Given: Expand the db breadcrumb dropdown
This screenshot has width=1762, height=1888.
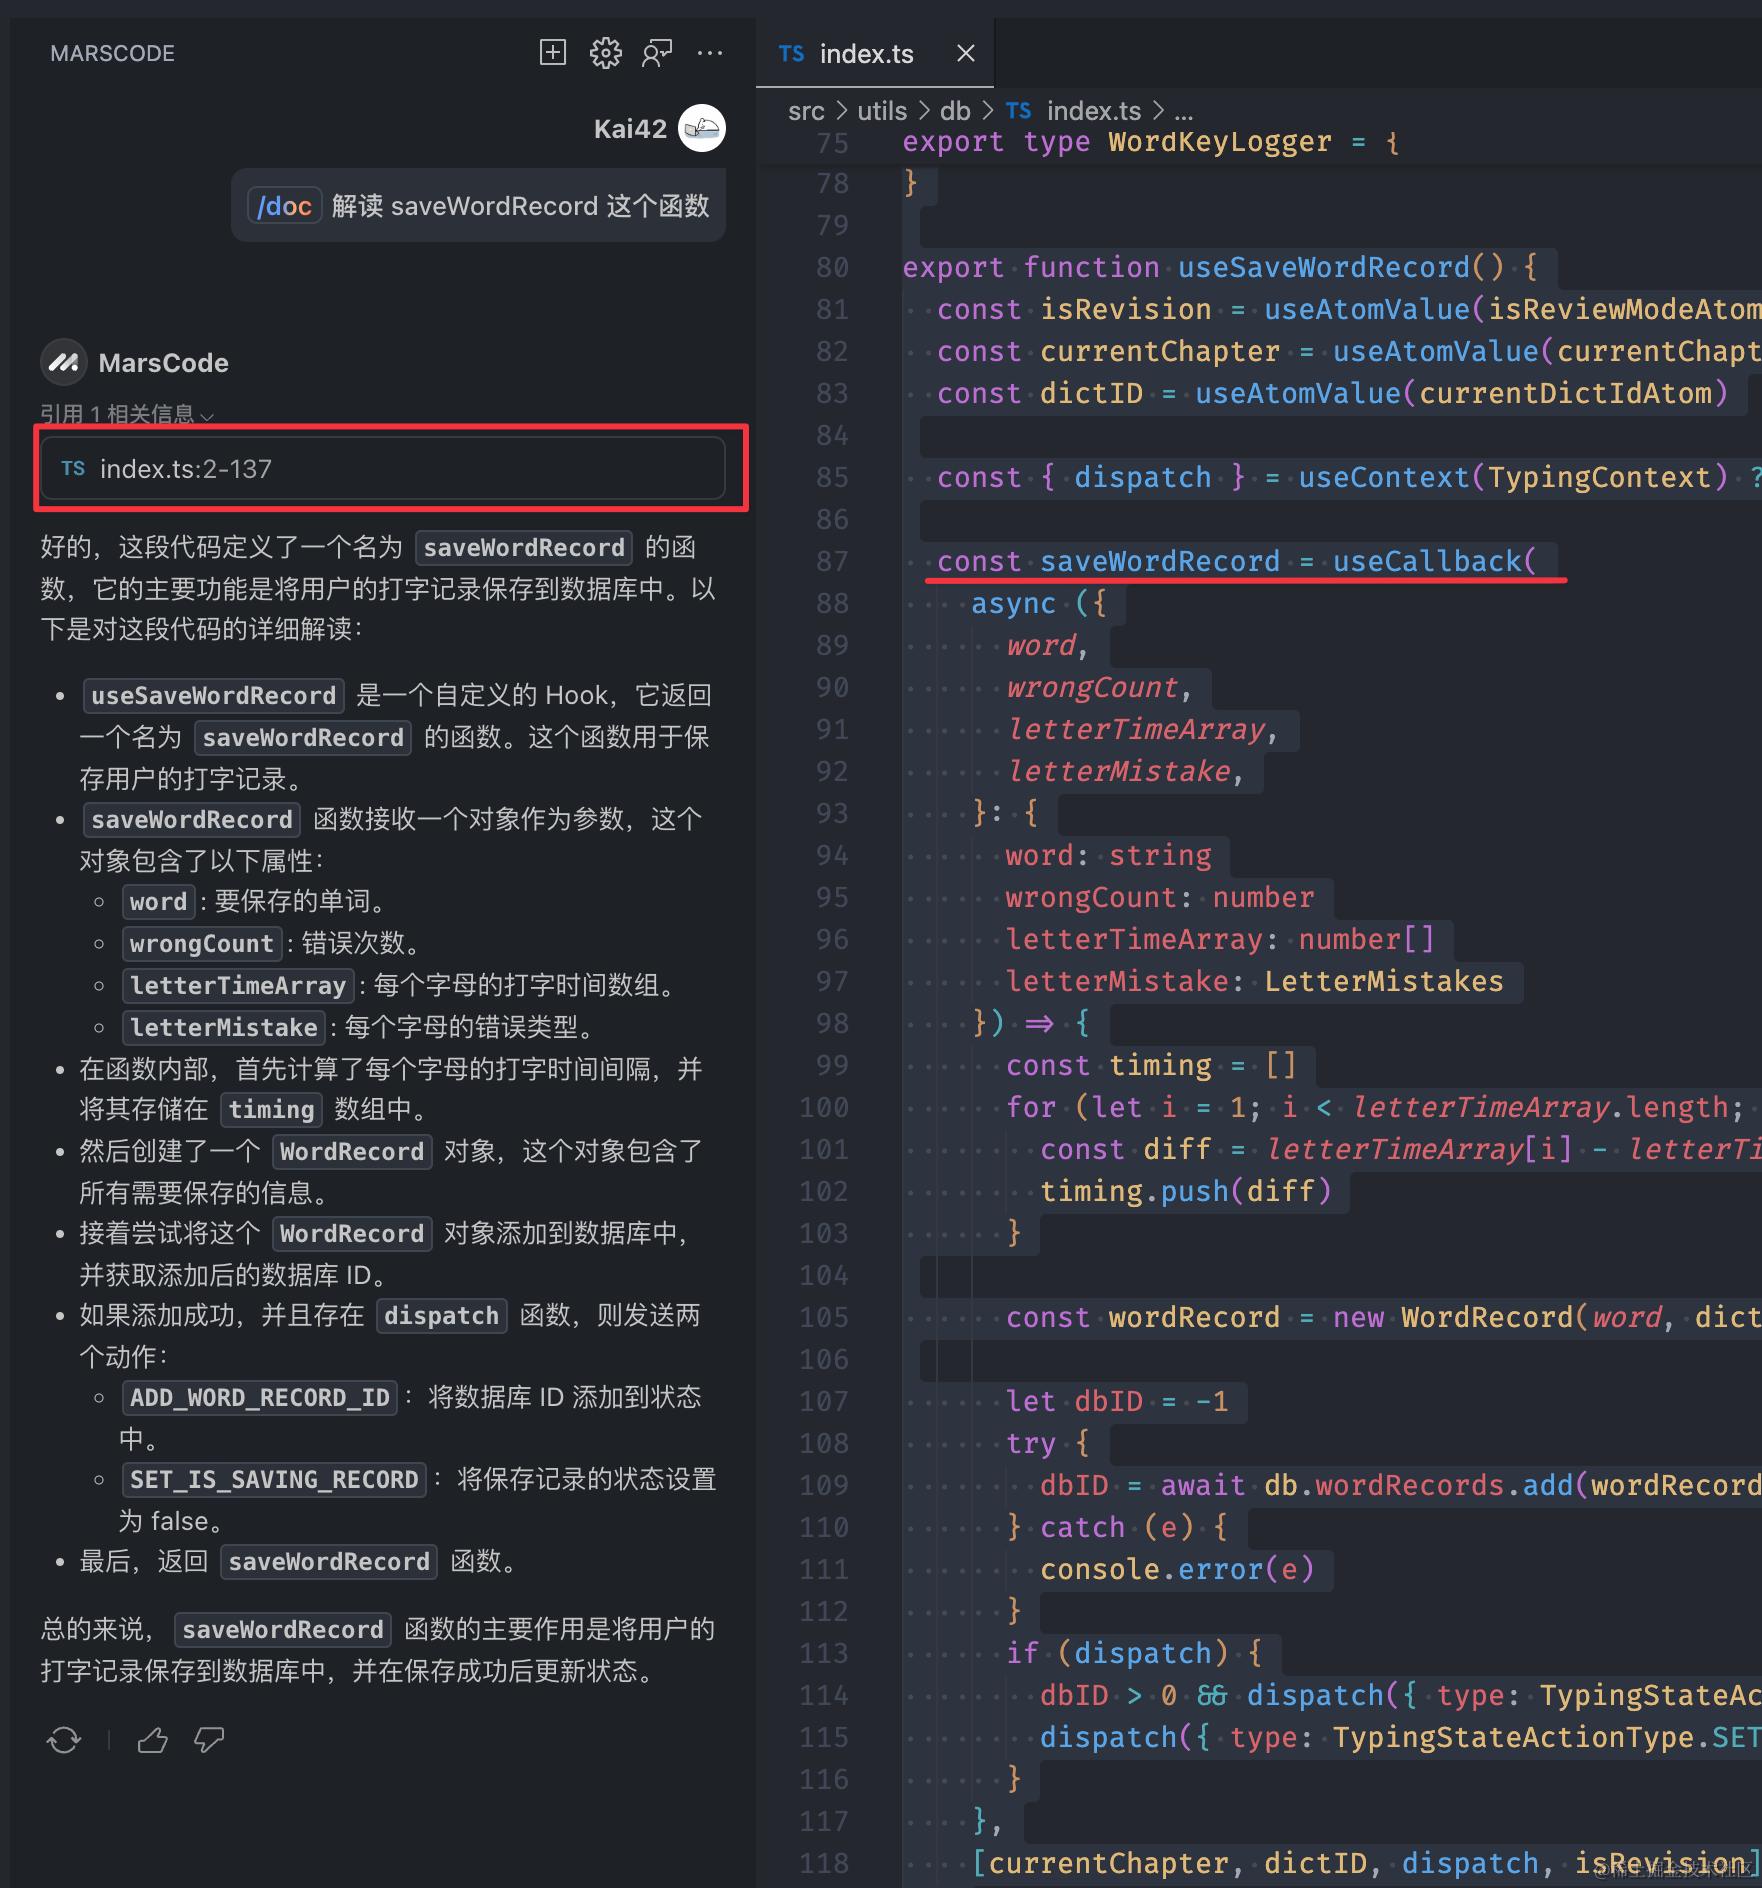Looking at the screenshot, I should click(x=954, y=110).
